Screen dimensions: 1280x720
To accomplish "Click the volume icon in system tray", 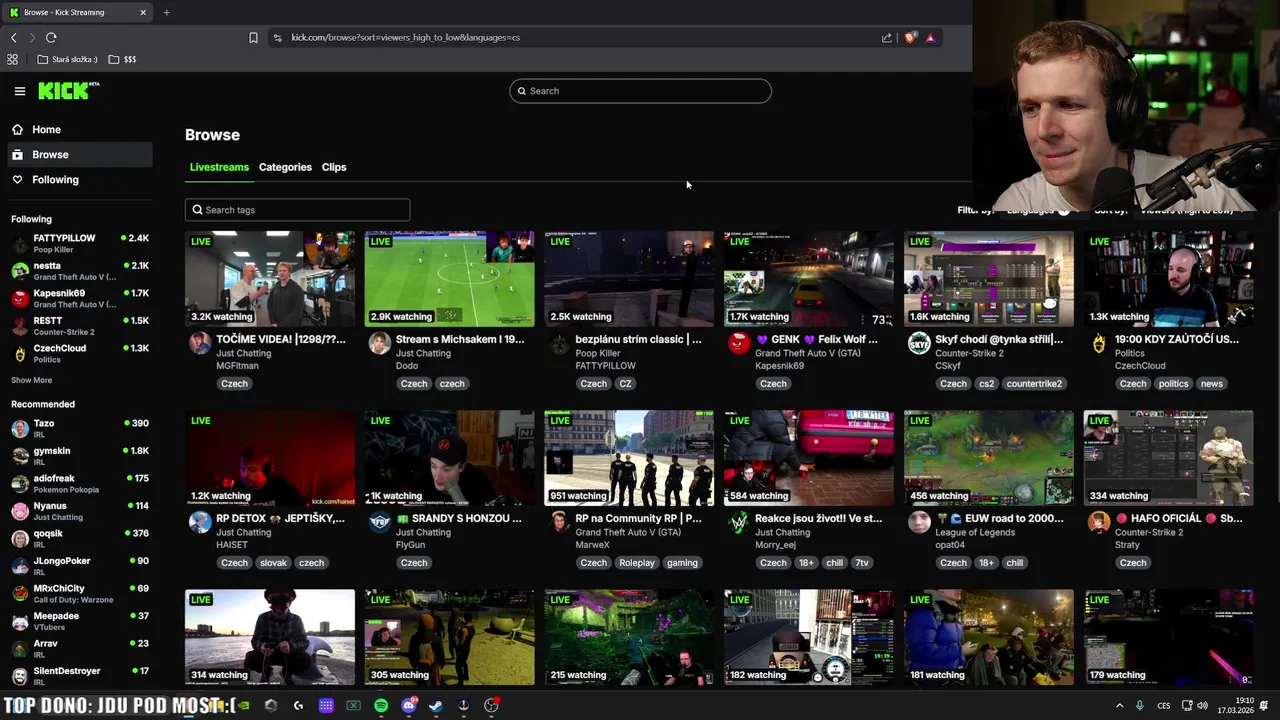I will click(1202, 705).
